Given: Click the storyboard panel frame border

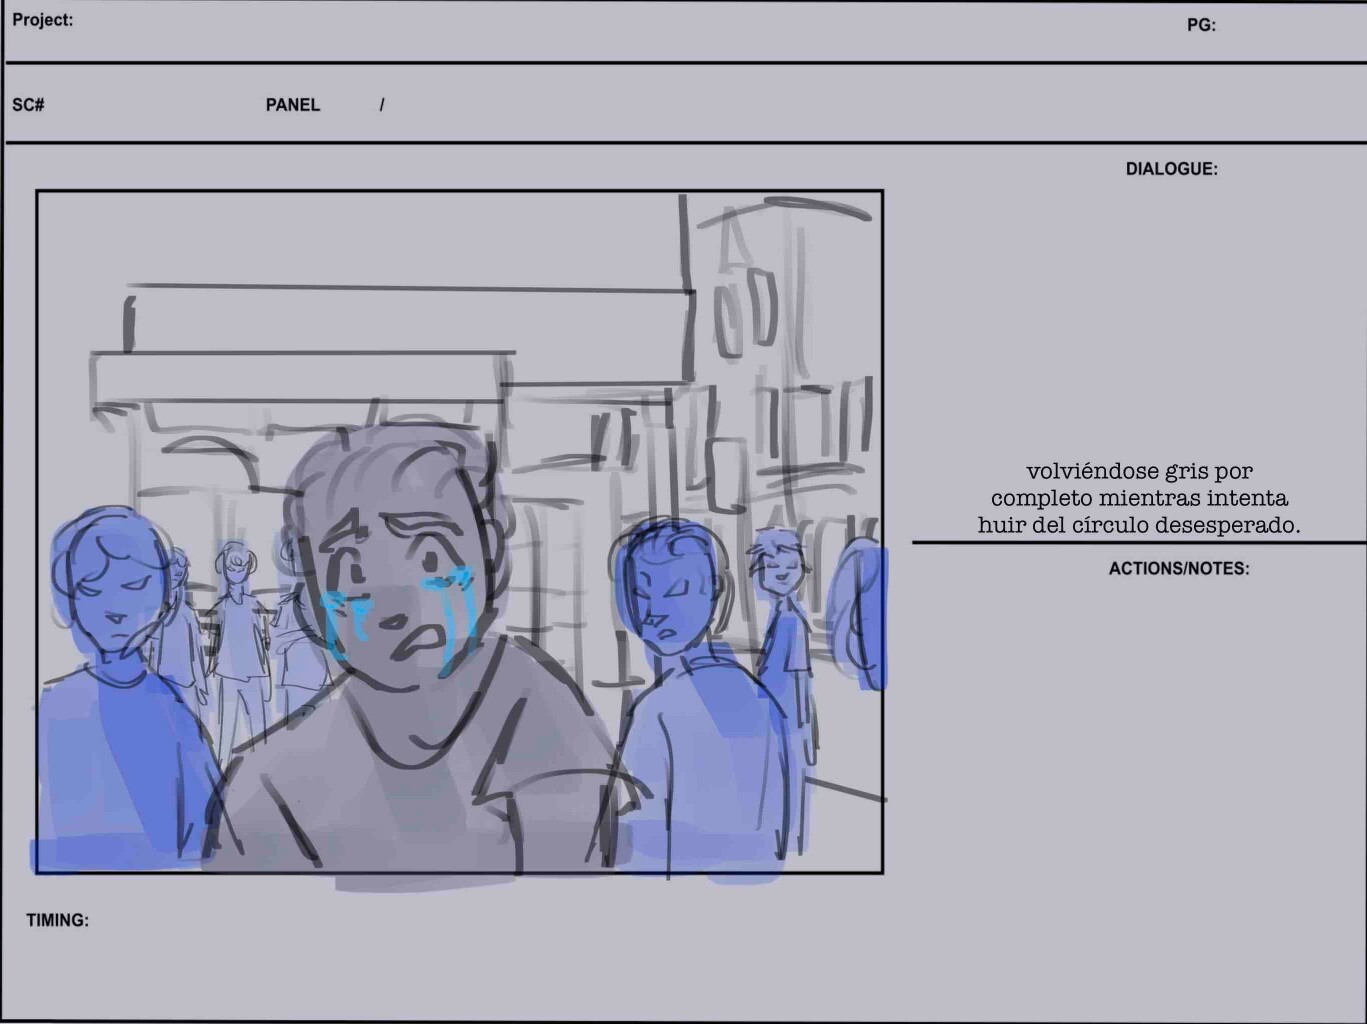Looking at the screenshot, I should pos(460,190).
